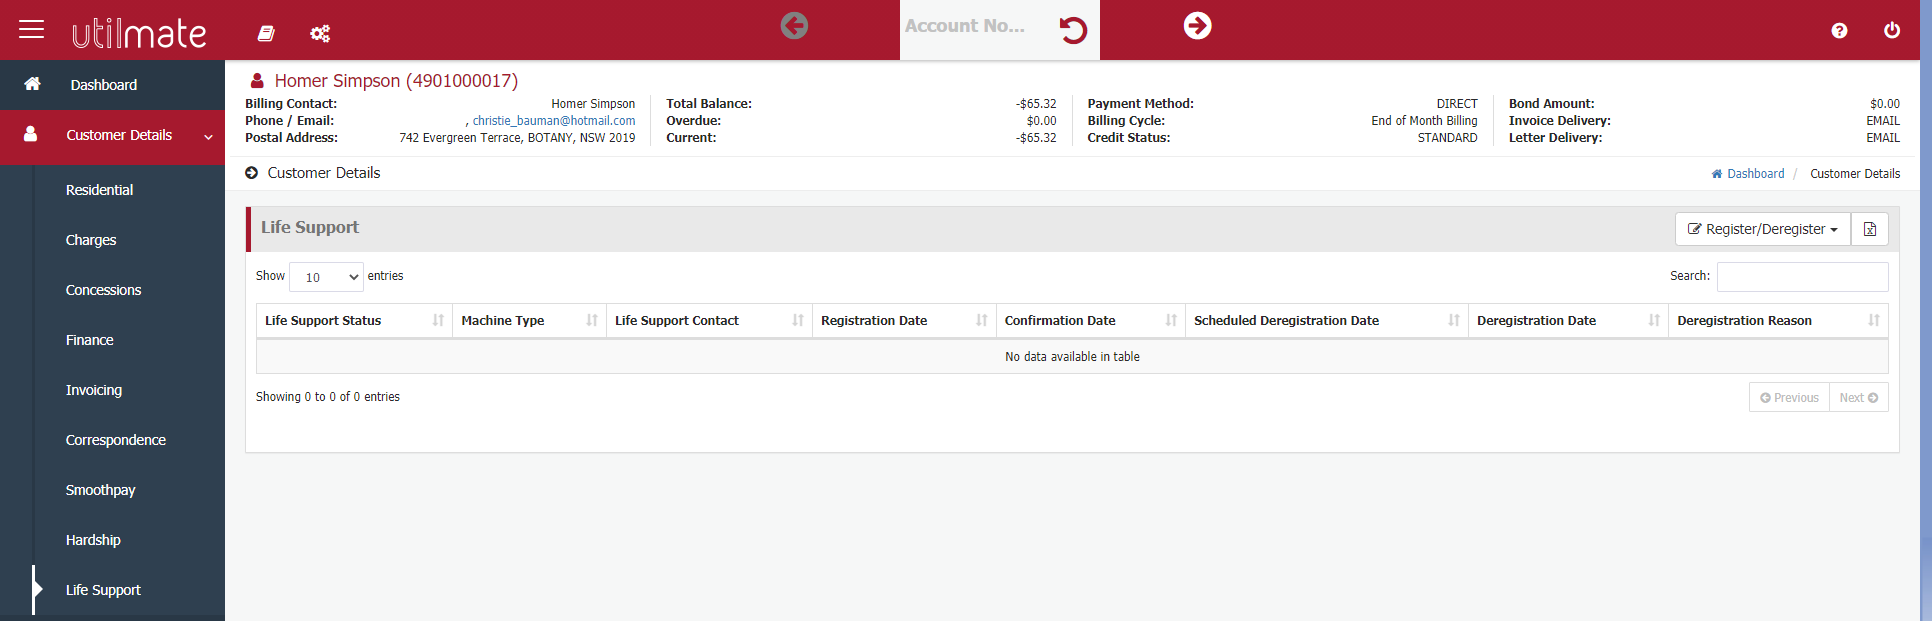Click the book icon in header
Screen dimensions: 1932x621
[266, 34]
